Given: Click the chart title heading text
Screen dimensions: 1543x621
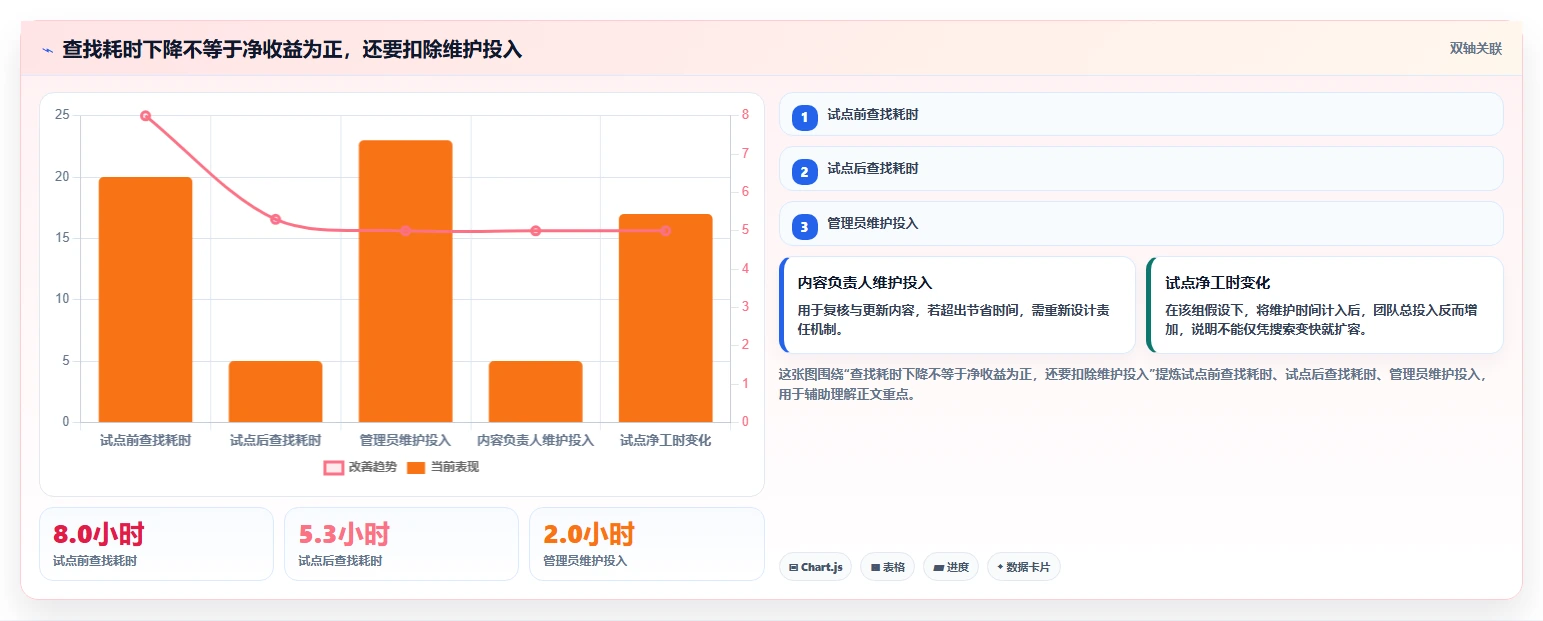Looking at the screenshot, I should click(x=292, y=49).
